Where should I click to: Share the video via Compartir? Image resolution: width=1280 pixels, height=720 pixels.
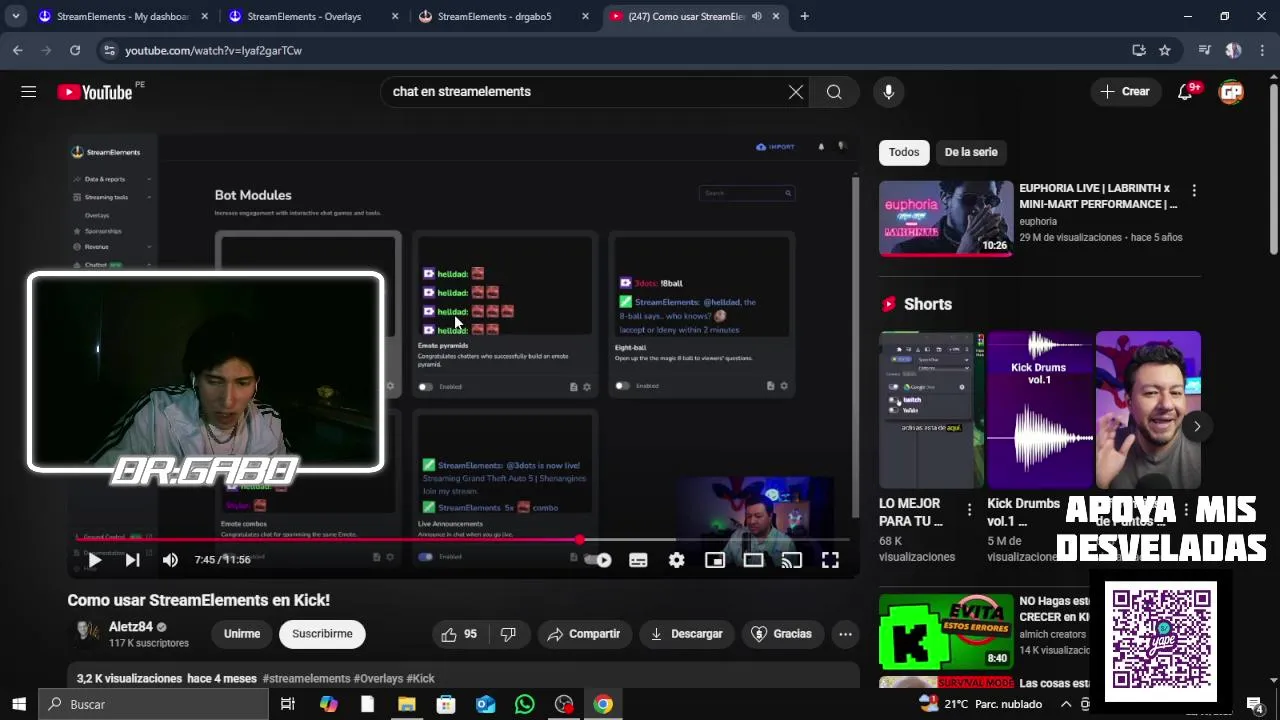tap(584, 634)
